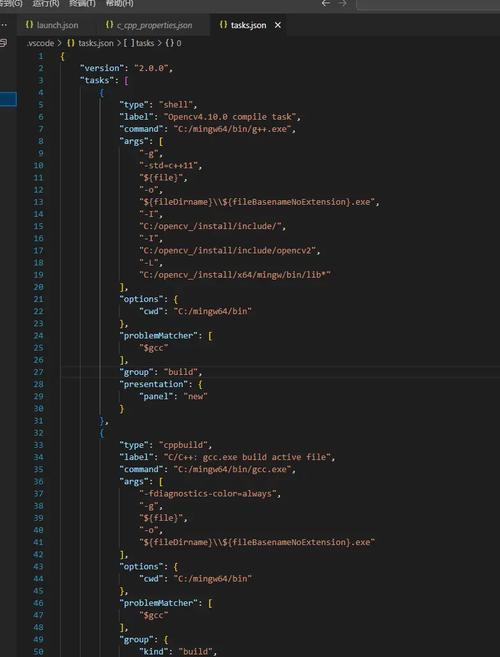Viewport: 500px width, 657px height.
Task: Click the "kind" key on line 50
Action: (x=154, y=652)
